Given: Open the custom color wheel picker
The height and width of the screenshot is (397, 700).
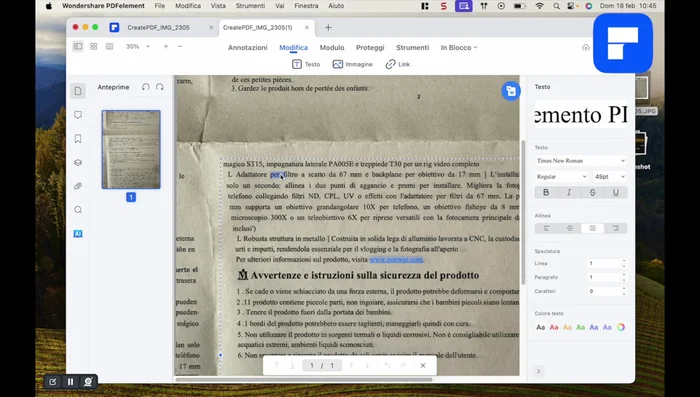Looking at the screenshot, I should coord(621,327).
